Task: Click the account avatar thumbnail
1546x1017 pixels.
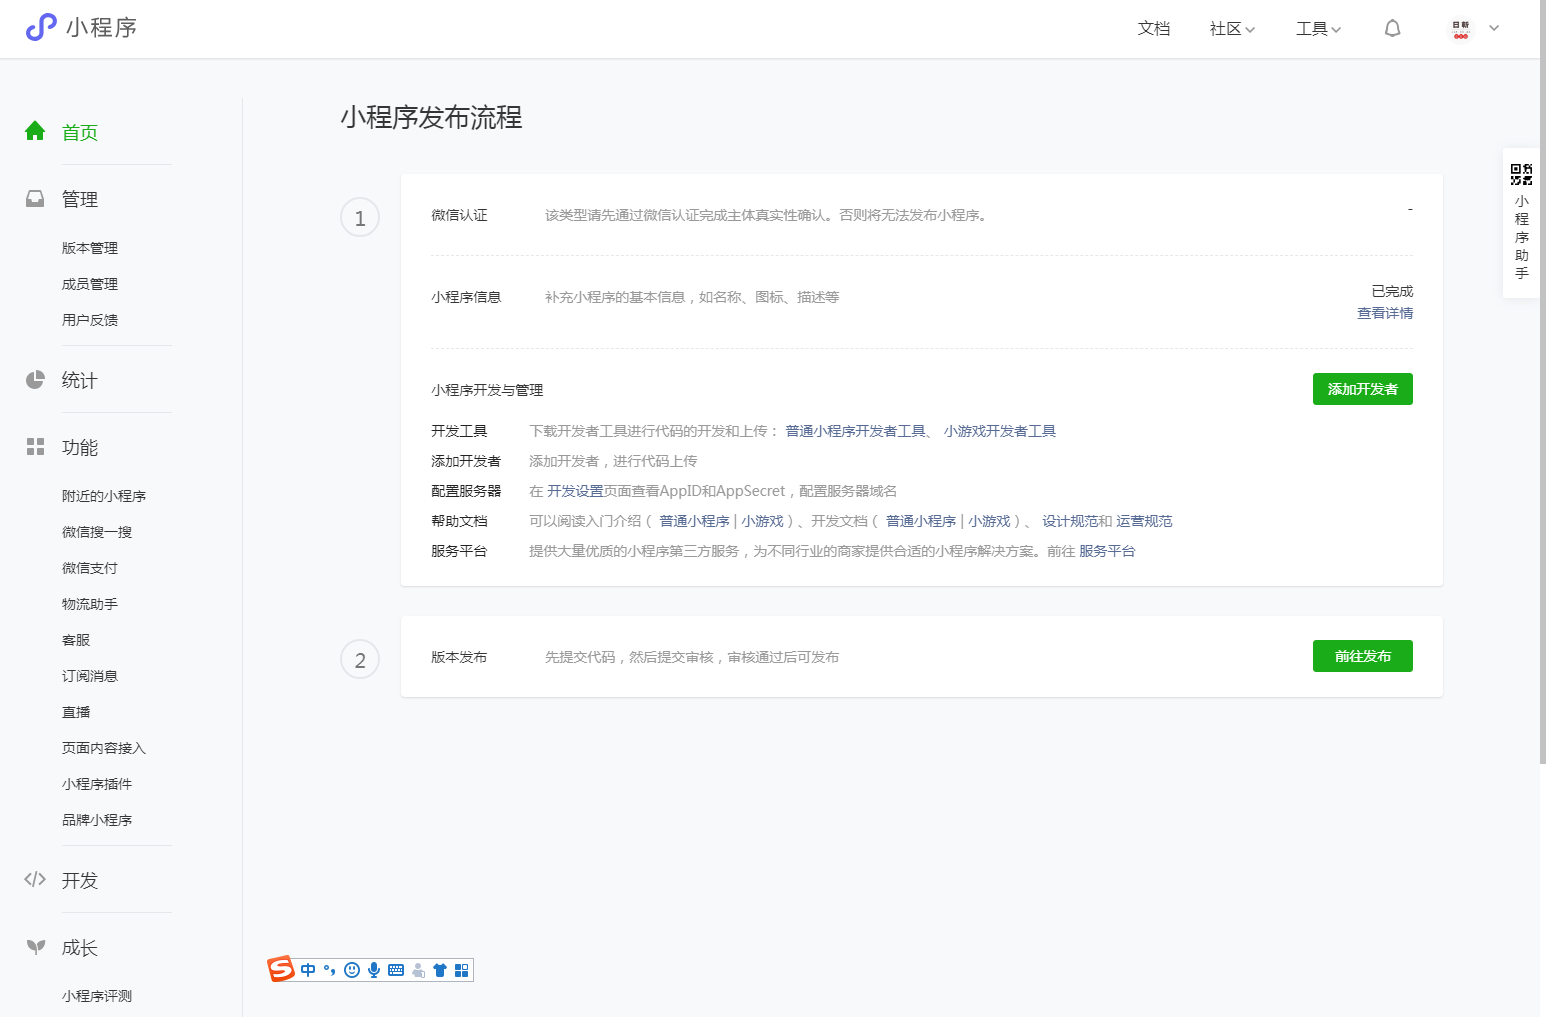Action: (x=1461, y=29)
